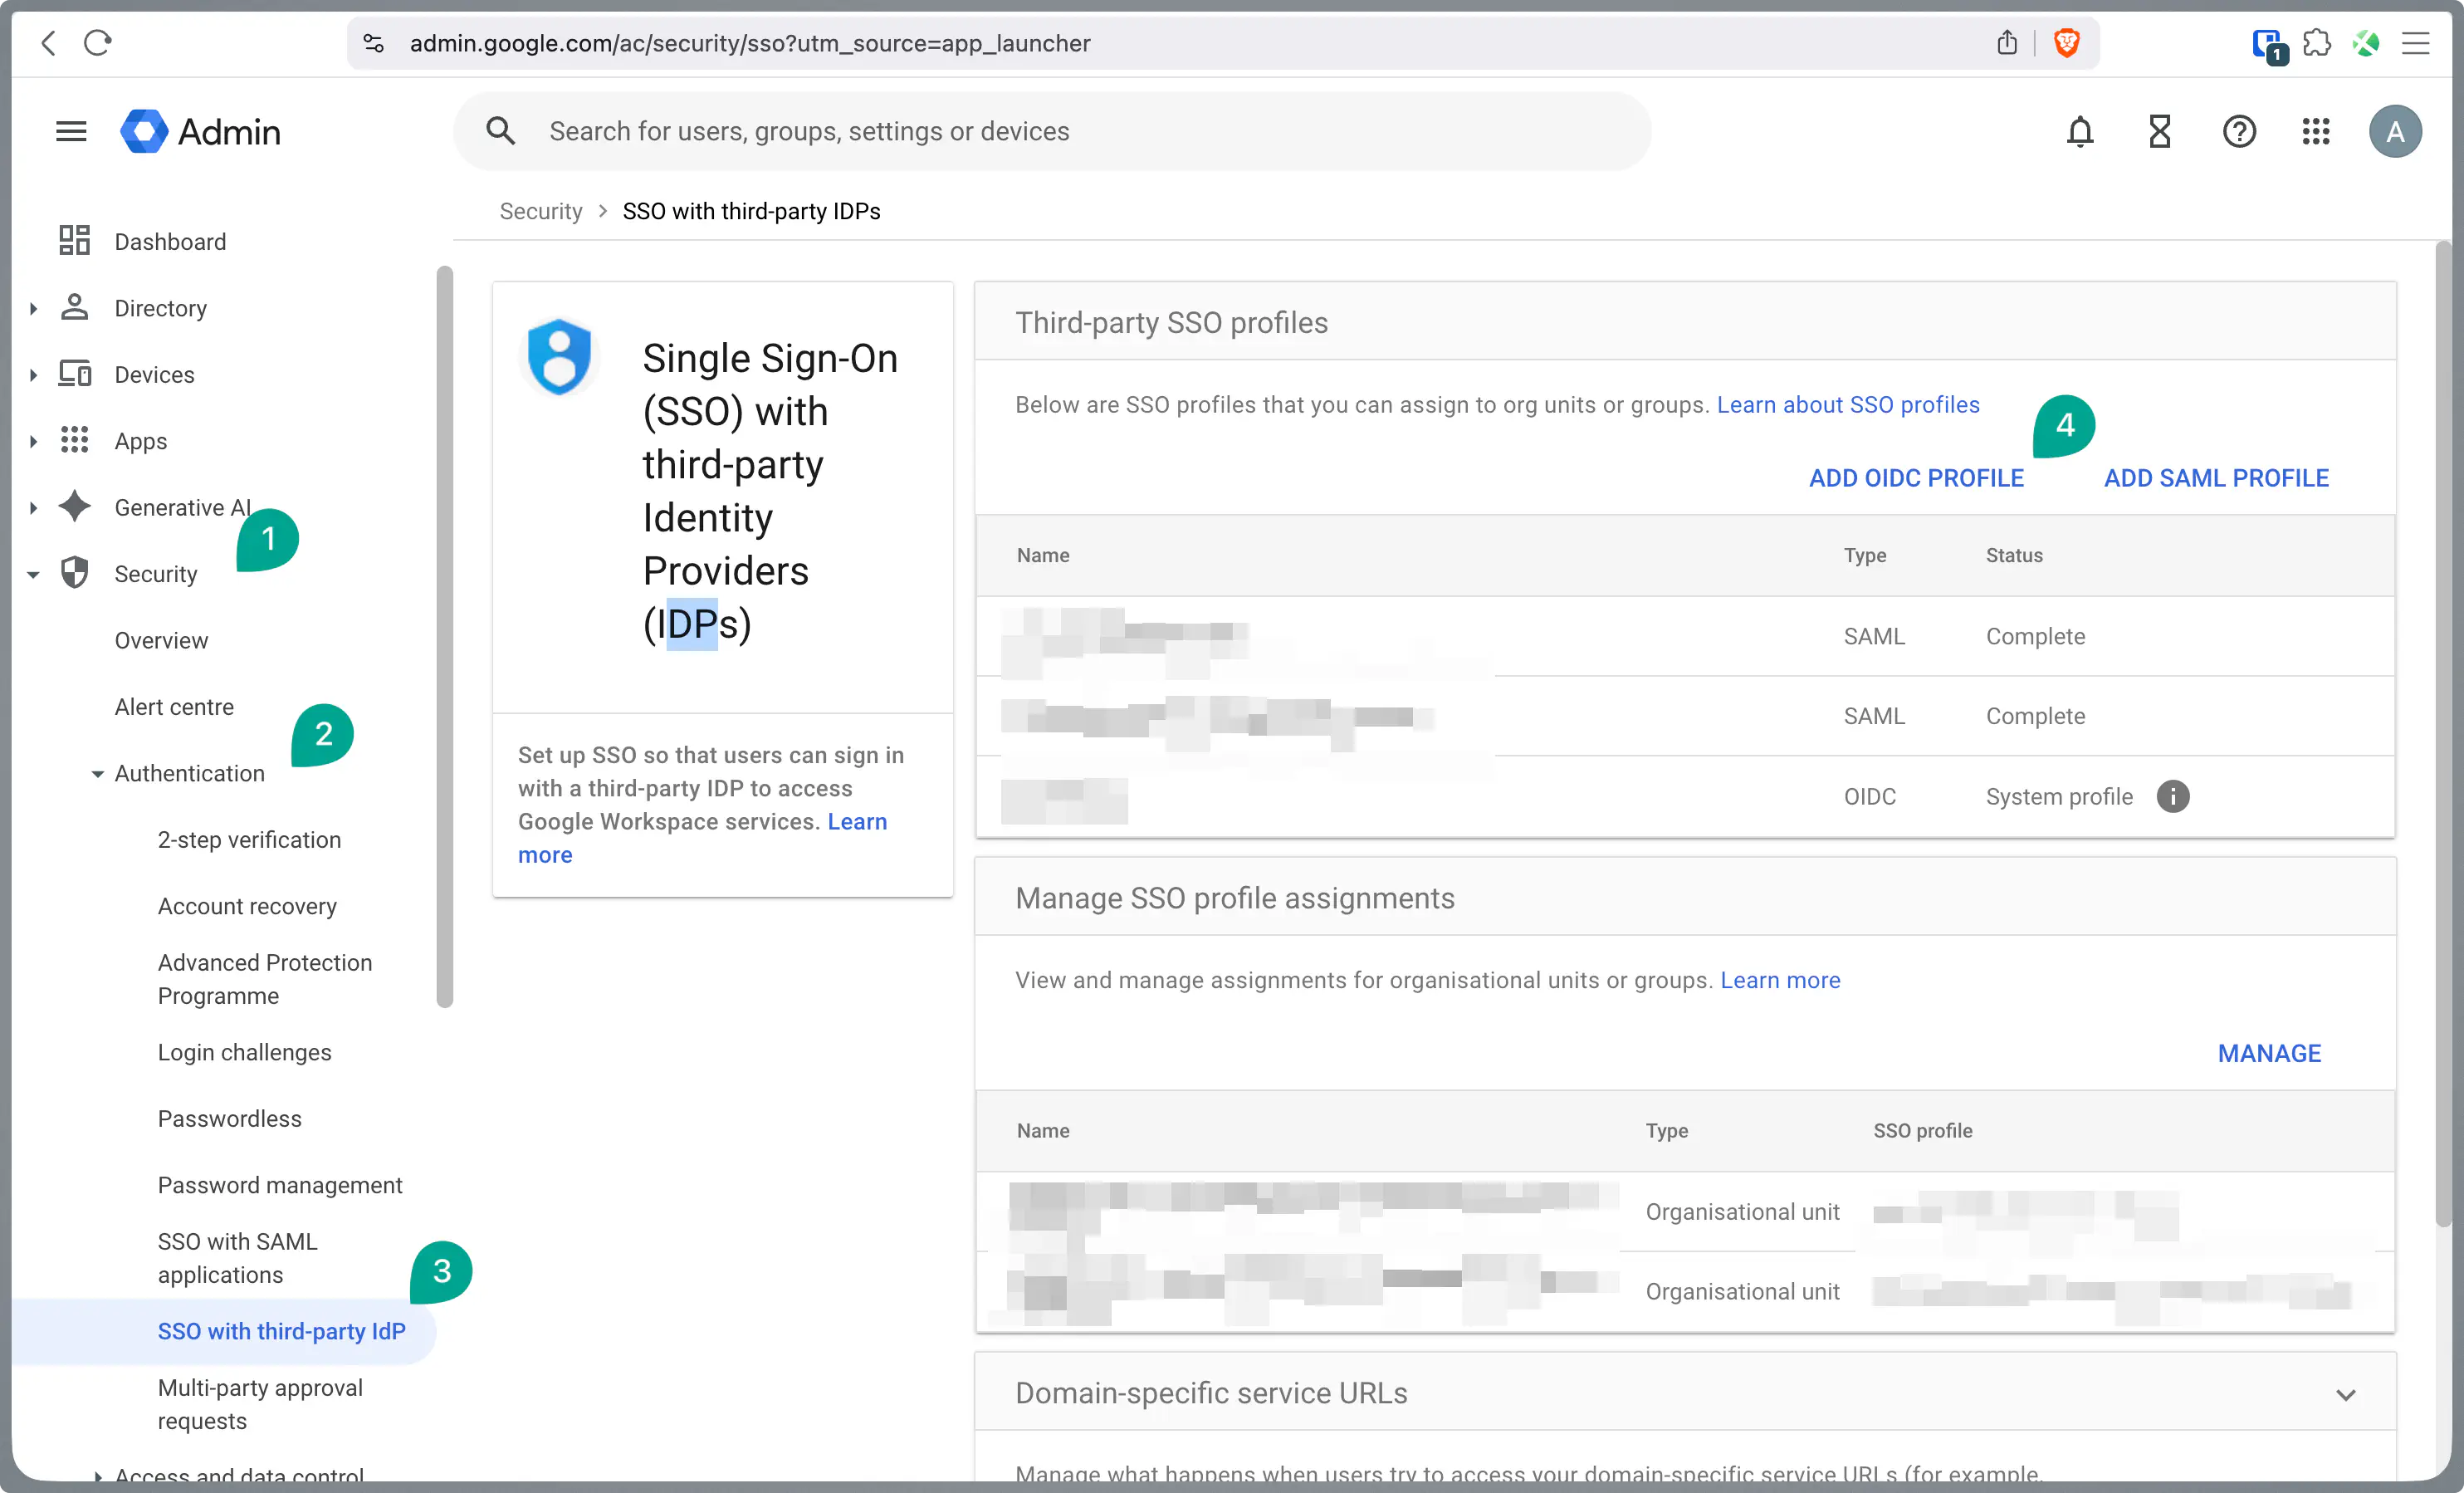Select Password management in sidebar
2464x1493 pixels.
pyautogui.click(x=280, y=1184)
